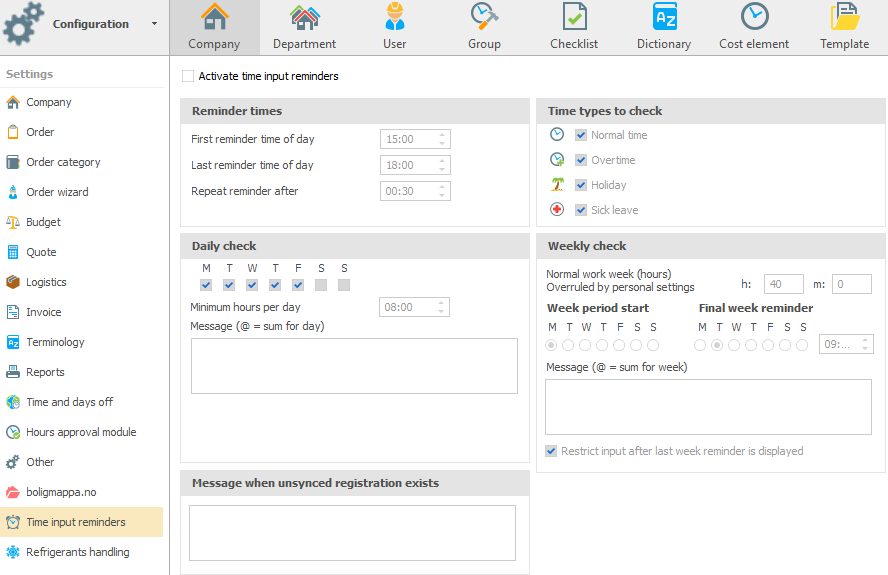Click the Order category icon in sidebar
This screenshot has height=575, width=888.
pos(13,162)
